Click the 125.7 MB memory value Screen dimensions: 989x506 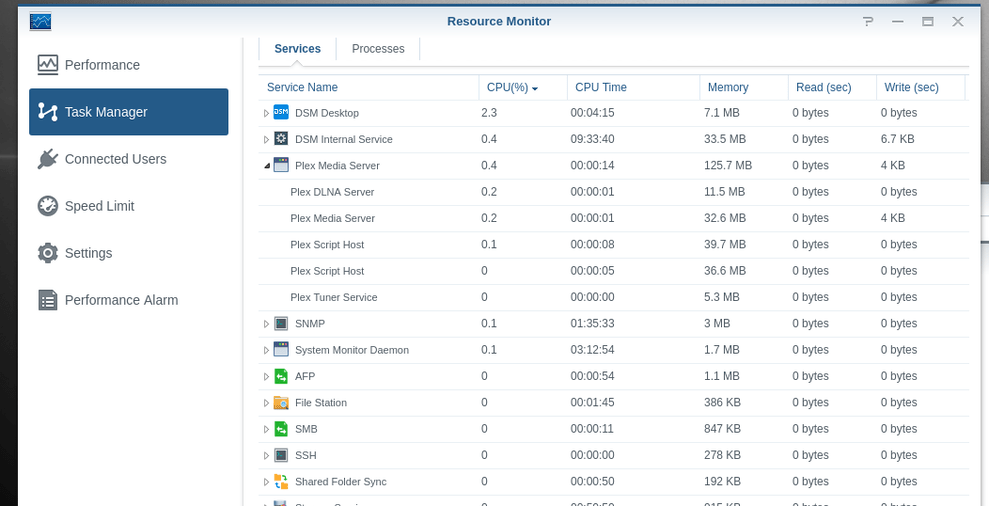coord(728,165)
